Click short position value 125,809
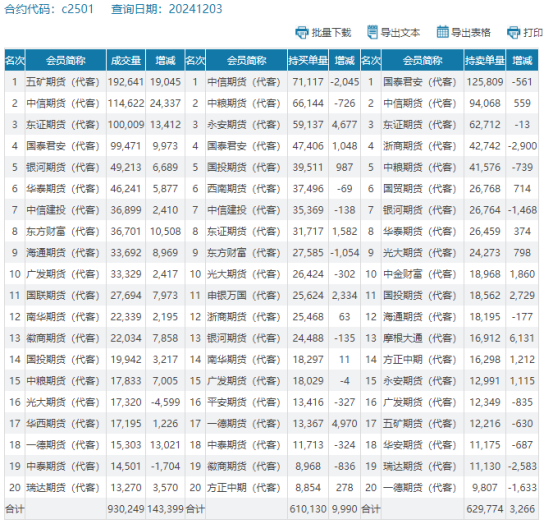554x524 pixels. point(485,82)
